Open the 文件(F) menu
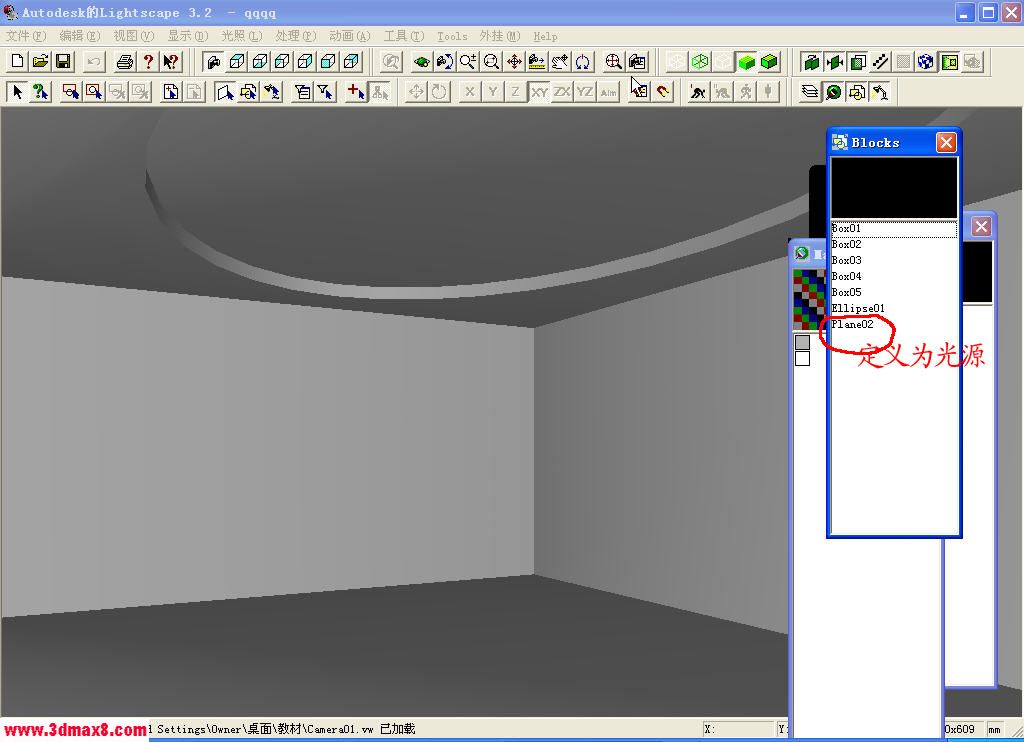The image size is (1024, 742). pyautogui.click(x=26, y=36)
